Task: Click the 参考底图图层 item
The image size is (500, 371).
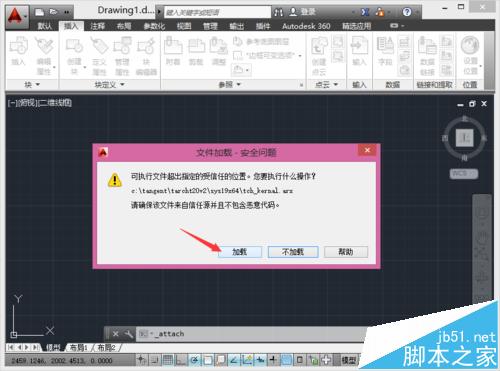Action: [261, 42]
